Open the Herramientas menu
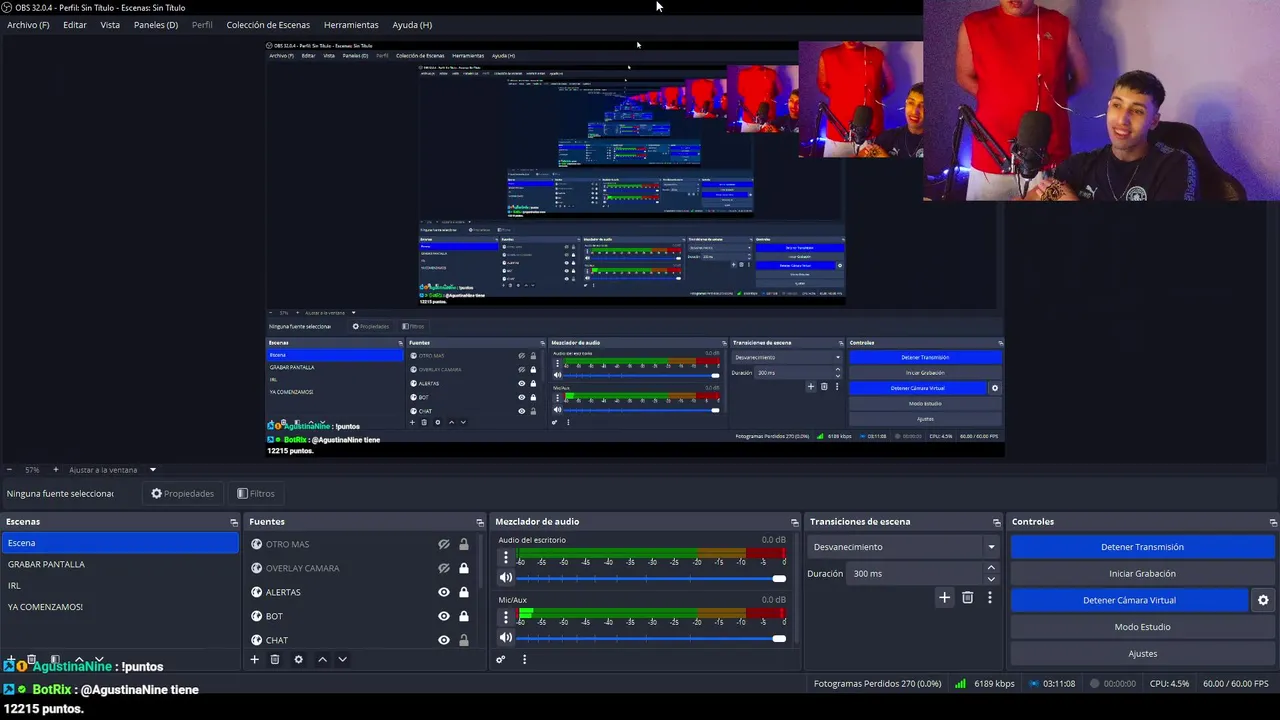 pos(351,25)
